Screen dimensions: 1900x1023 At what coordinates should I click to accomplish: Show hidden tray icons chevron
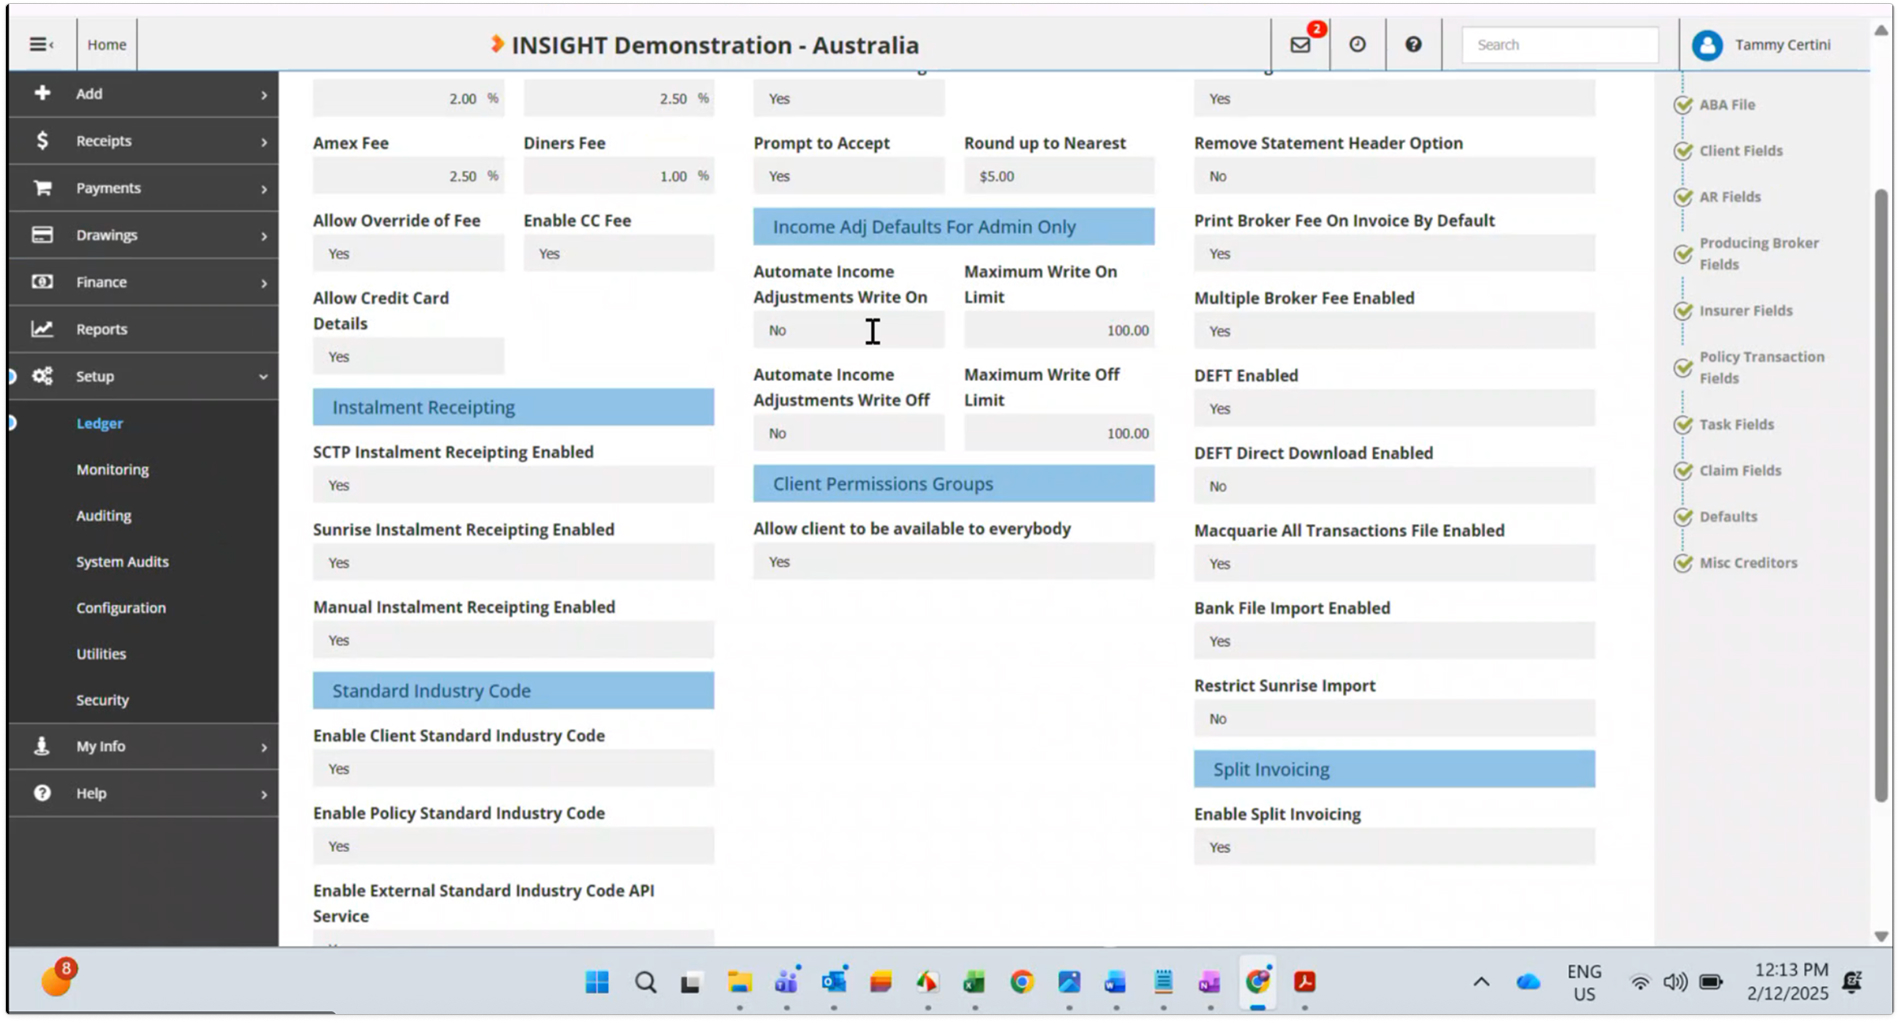1481,982
